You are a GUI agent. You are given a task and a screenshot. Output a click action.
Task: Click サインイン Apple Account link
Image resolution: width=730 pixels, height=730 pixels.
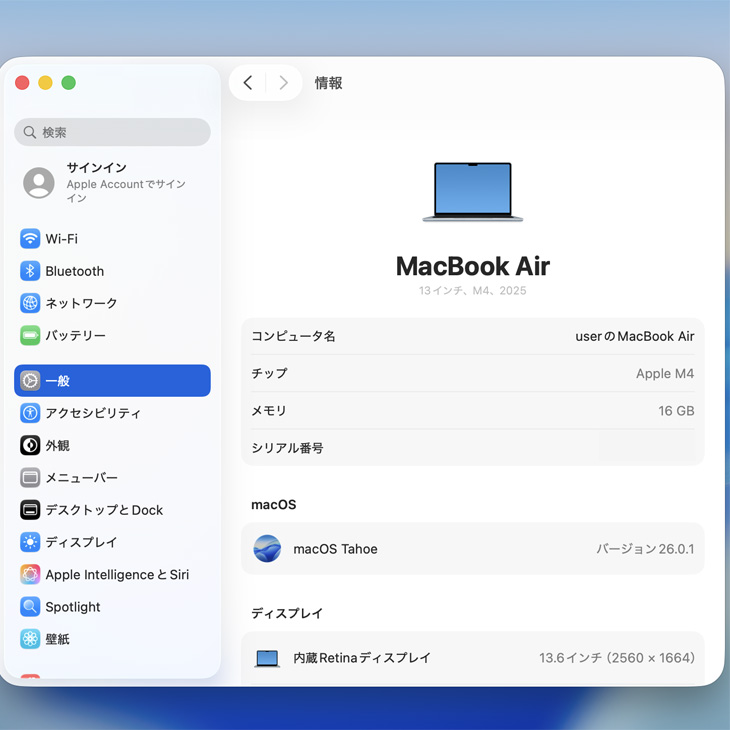[112, 182]
